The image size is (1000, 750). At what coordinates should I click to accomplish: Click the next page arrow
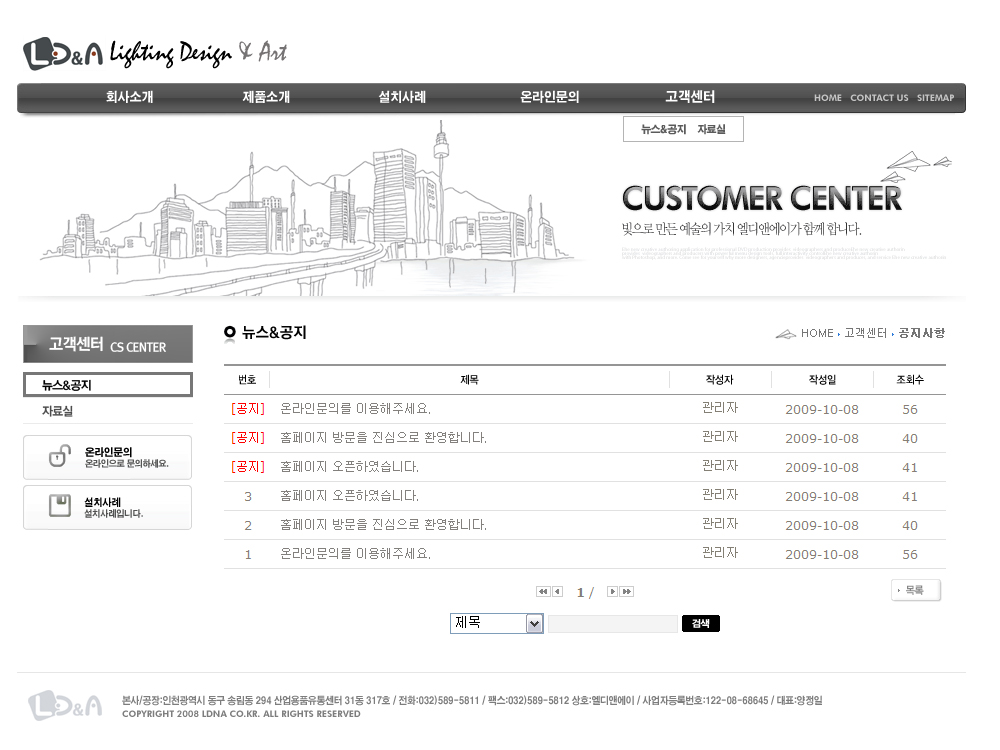pos(612,592)
